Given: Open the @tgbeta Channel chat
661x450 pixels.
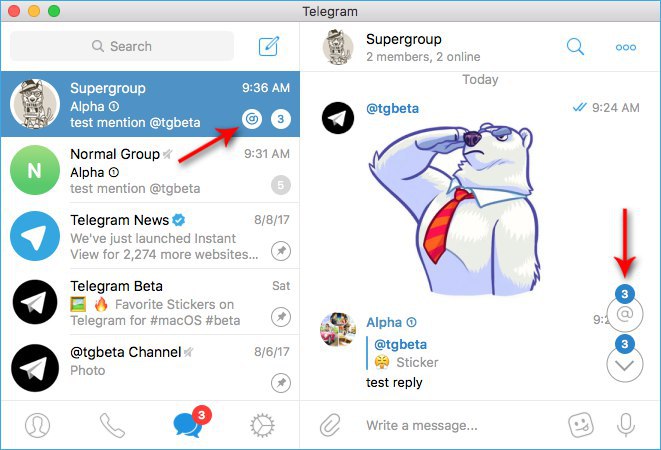Looking at the screenshot, I should (150, 367).
